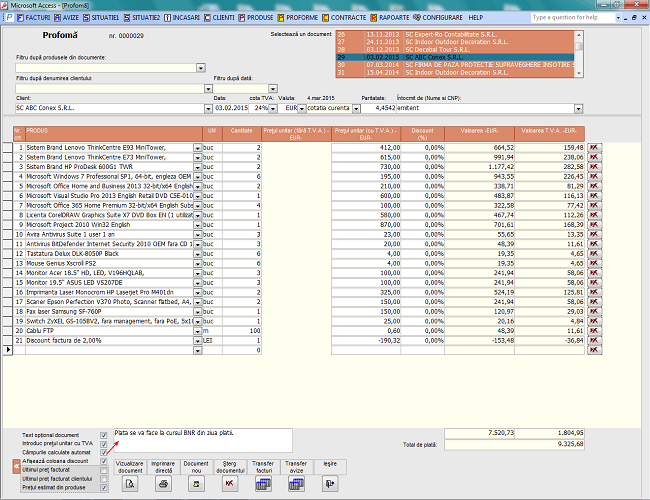Open the CLIENTI menu
This screenshot has width=650, height=500.
point(219,17)
